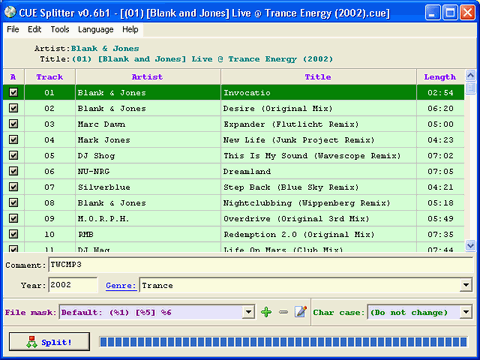This screenshot has width=480, height=360.
Task: Open the Char case dropdown
Action: click(x=466, y=312)
